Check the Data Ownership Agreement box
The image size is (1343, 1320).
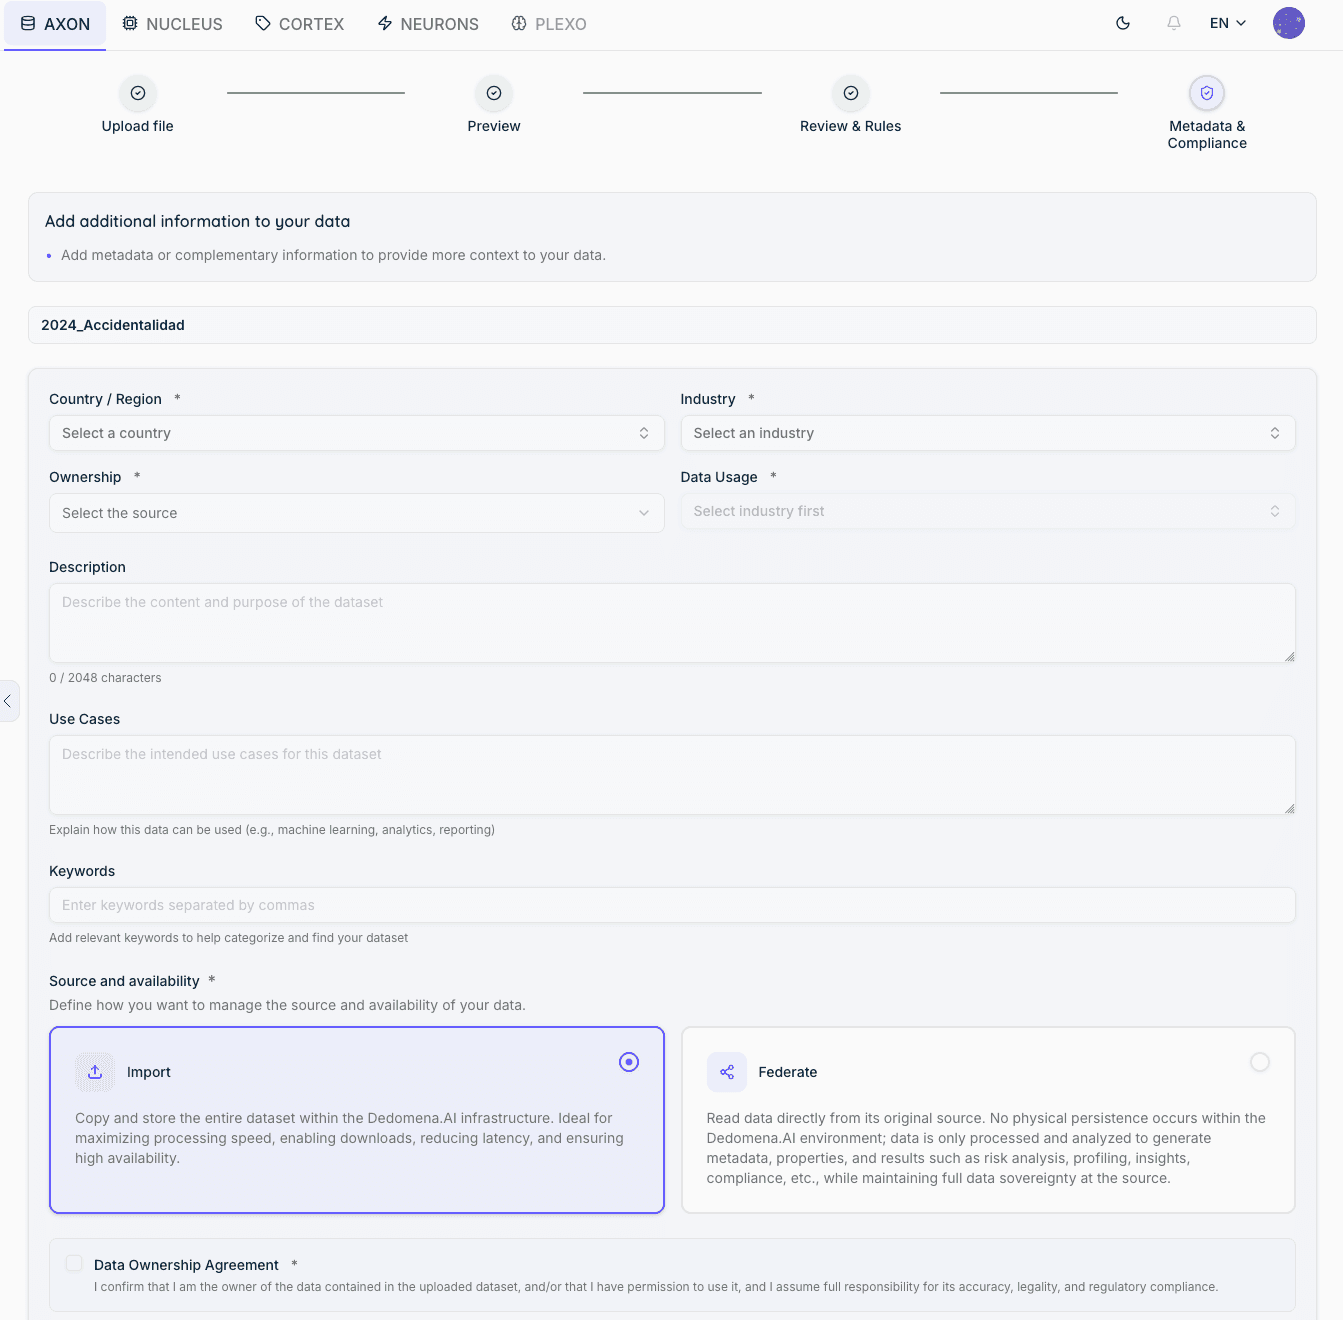74,1263
